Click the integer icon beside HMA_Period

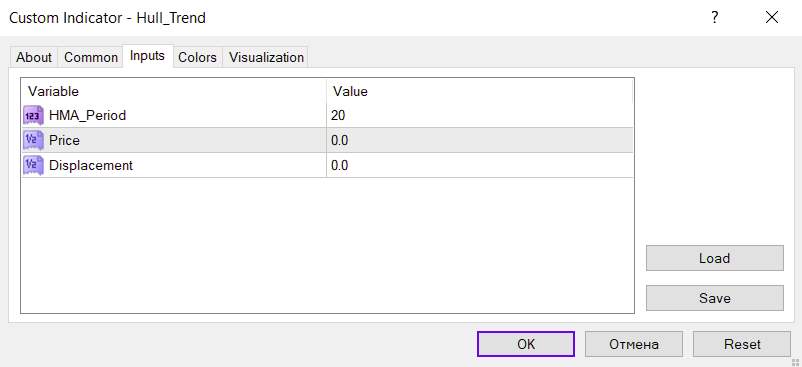(x=32, y=116)
